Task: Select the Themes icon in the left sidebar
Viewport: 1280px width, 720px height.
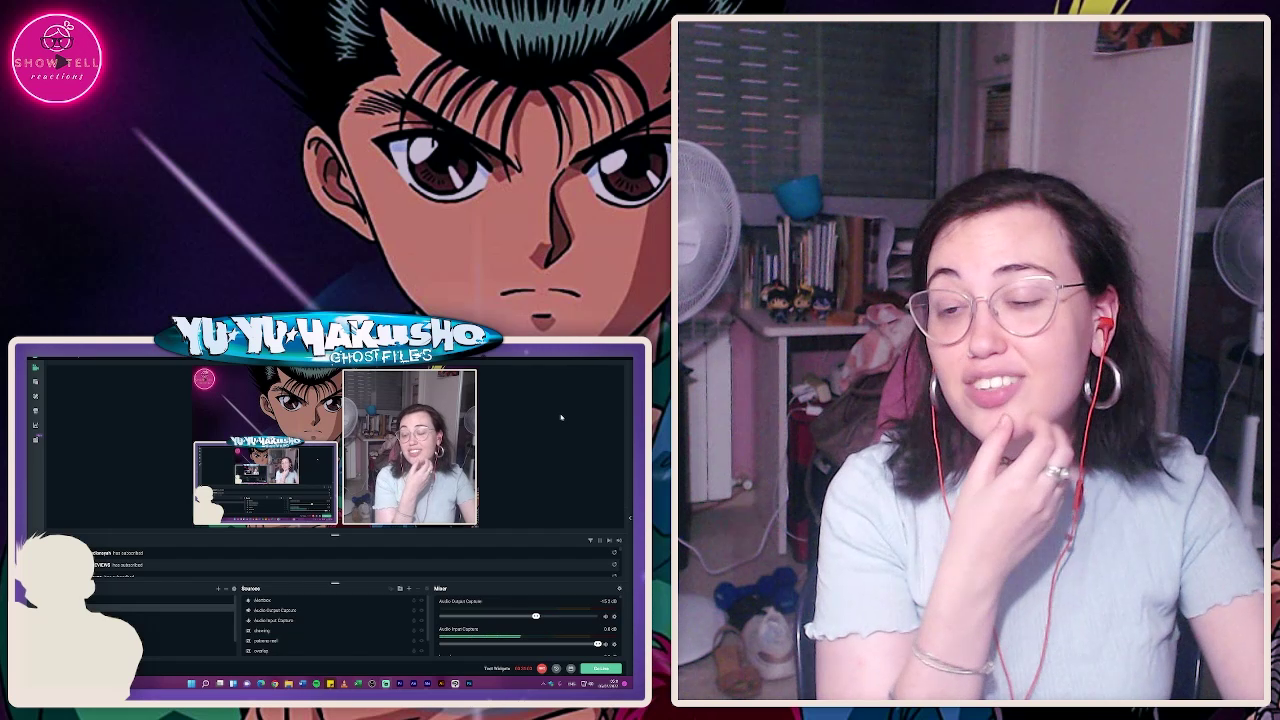Action: (x=34, y=381)
